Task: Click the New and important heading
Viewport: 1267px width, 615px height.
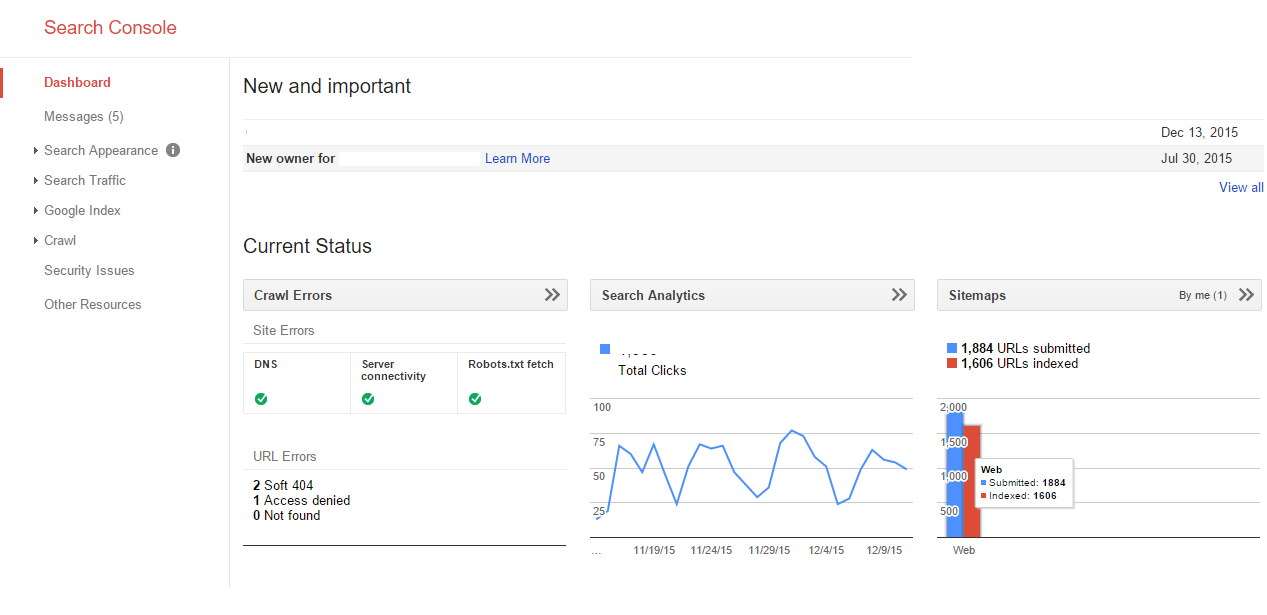Action: coord(327,86)
